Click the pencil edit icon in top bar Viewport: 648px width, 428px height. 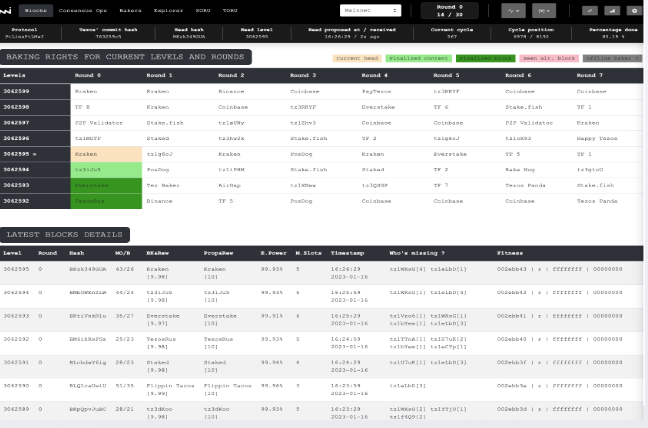pos(590,11)
